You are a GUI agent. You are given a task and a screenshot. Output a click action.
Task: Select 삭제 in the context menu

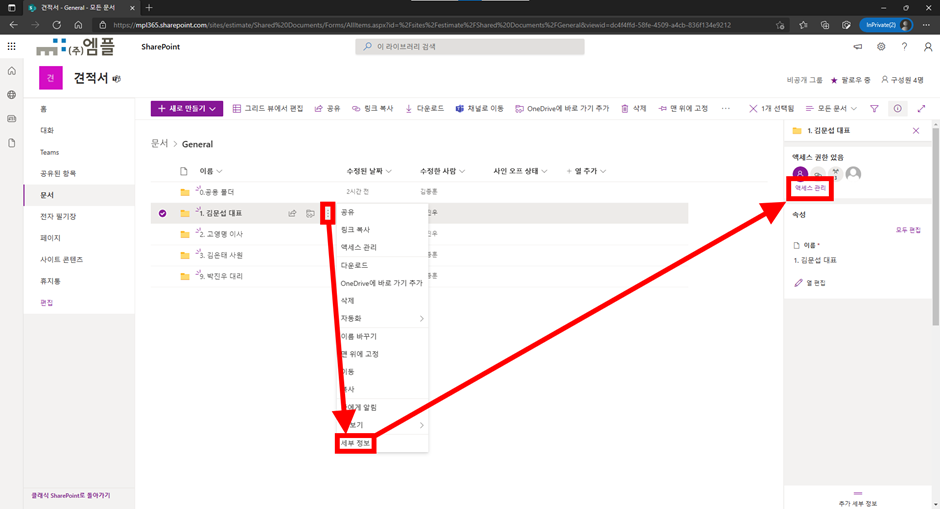(x=382, y=300)
